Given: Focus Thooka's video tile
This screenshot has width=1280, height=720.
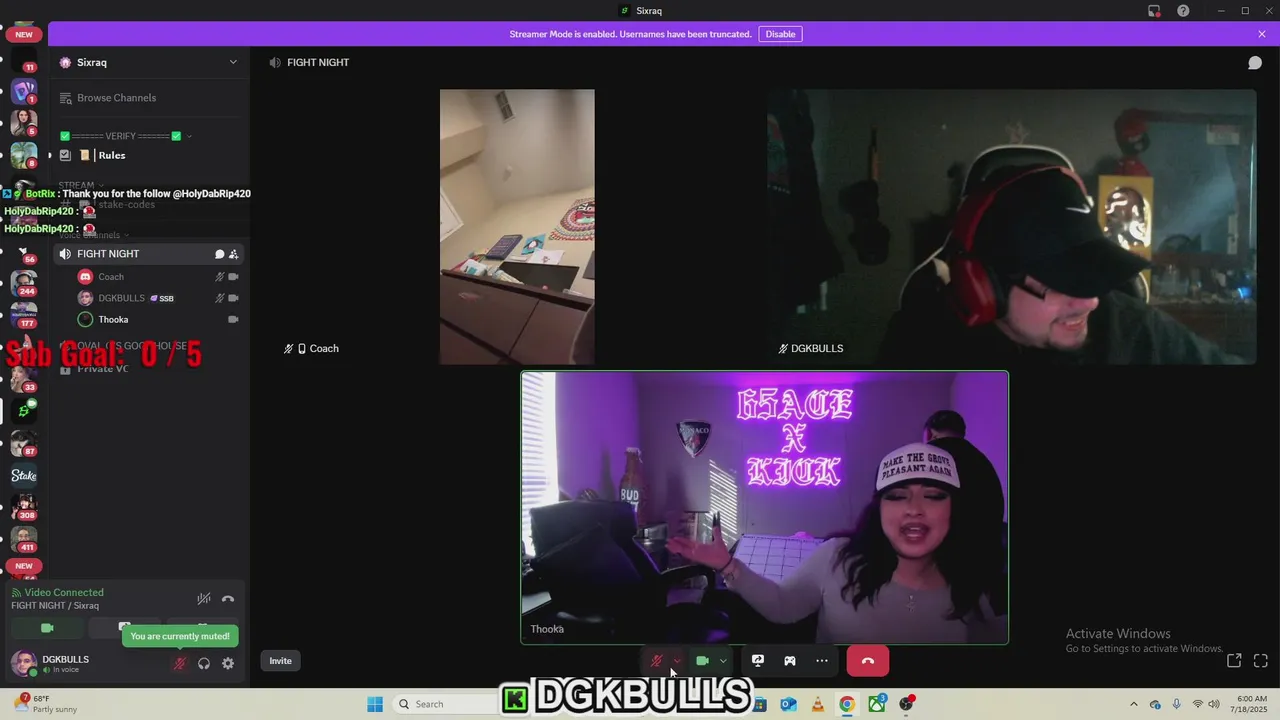Looking at the screenshot, I should click(x=765, y=508).
